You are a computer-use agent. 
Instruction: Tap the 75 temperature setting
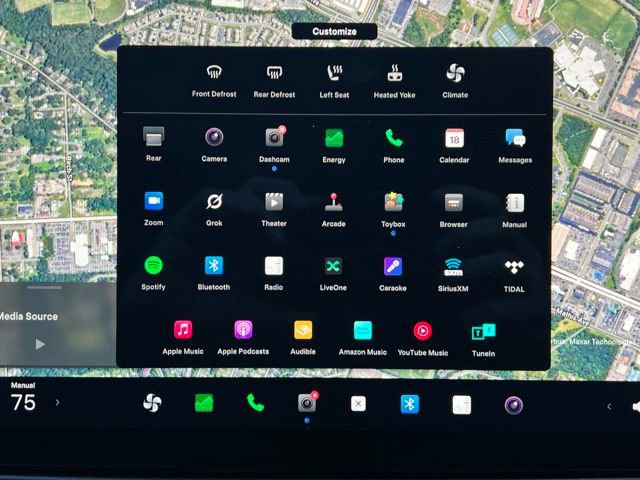click(23, 403)
